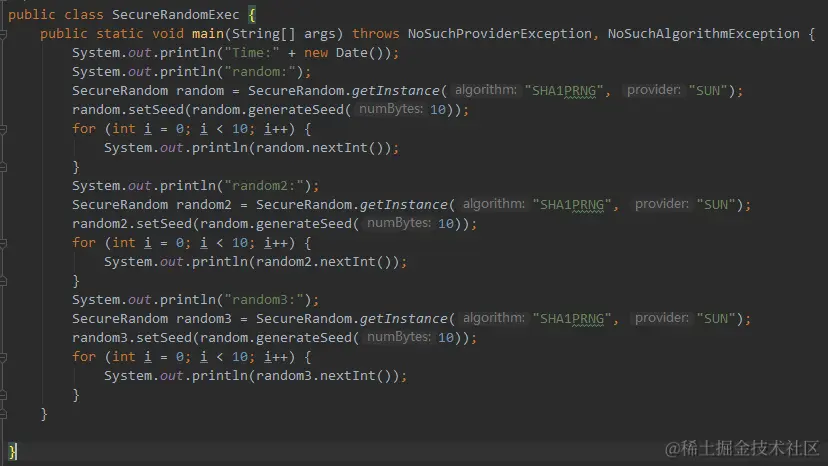This screenshot has height=466, width=828.
Task: Click the "random2:" string literal
Action: [264, 186]
